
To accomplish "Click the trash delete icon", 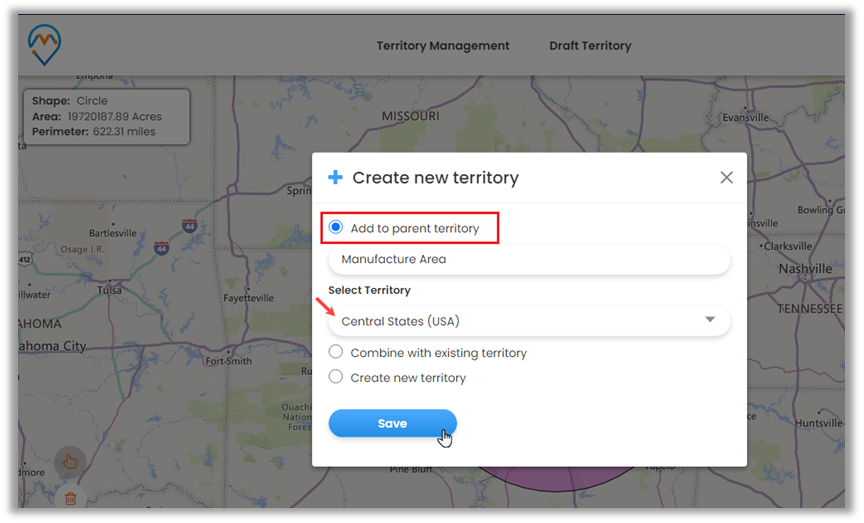I will [70, 496].
